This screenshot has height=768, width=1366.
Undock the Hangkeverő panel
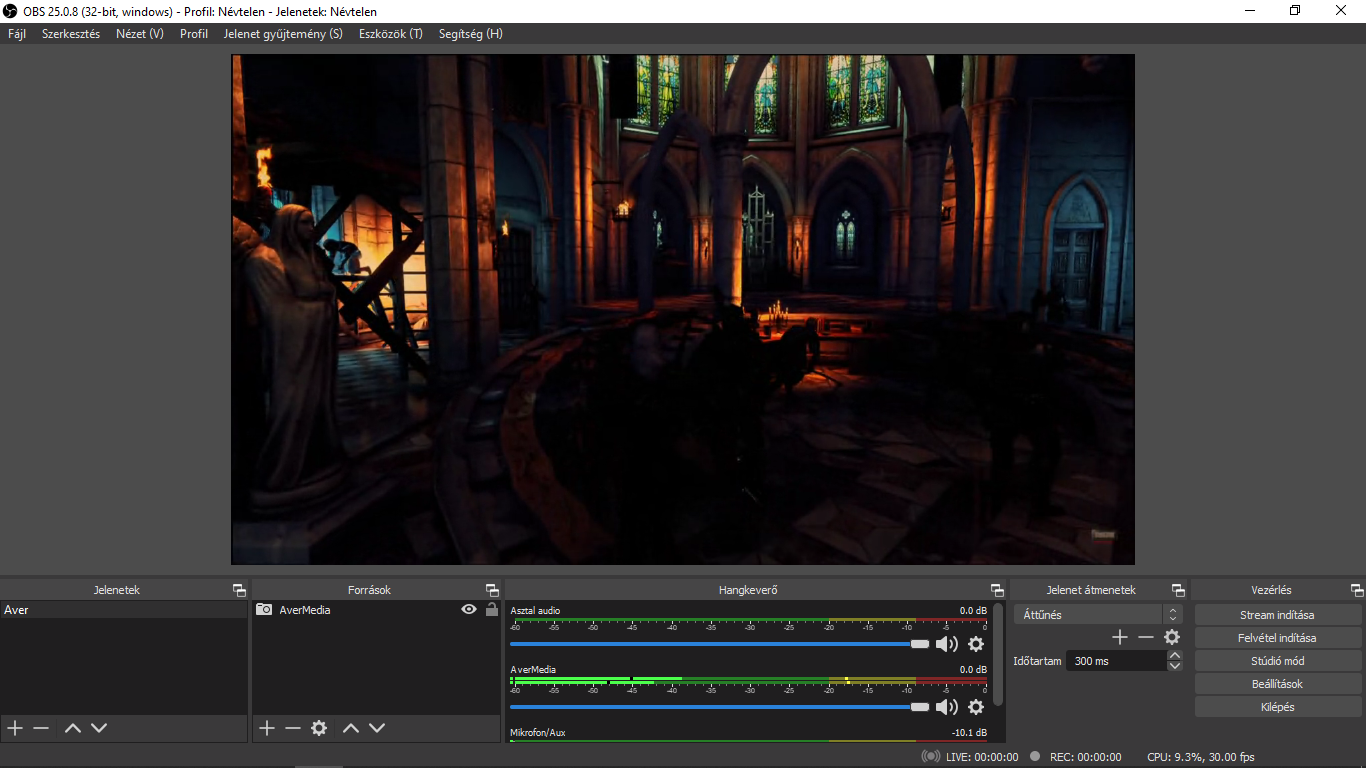[x=997, y=590]
